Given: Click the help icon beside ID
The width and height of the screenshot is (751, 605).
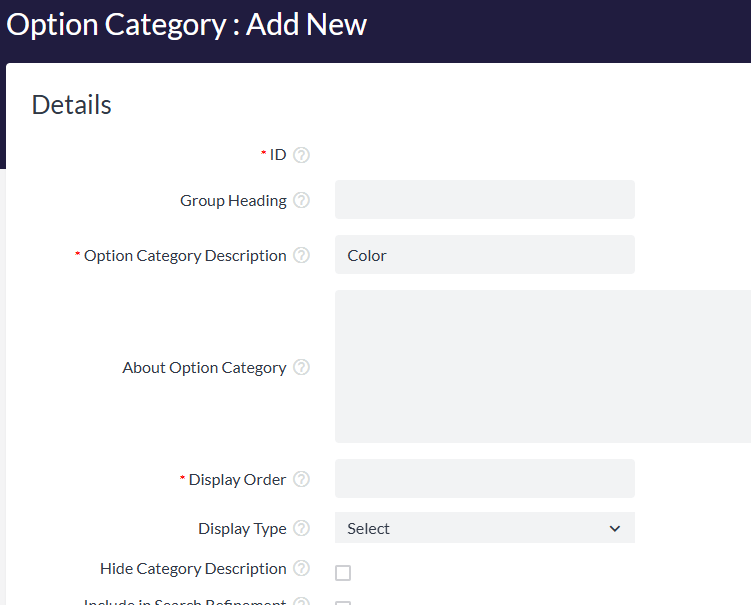Looking at the screenshot, I should click(x=301, y=155).
